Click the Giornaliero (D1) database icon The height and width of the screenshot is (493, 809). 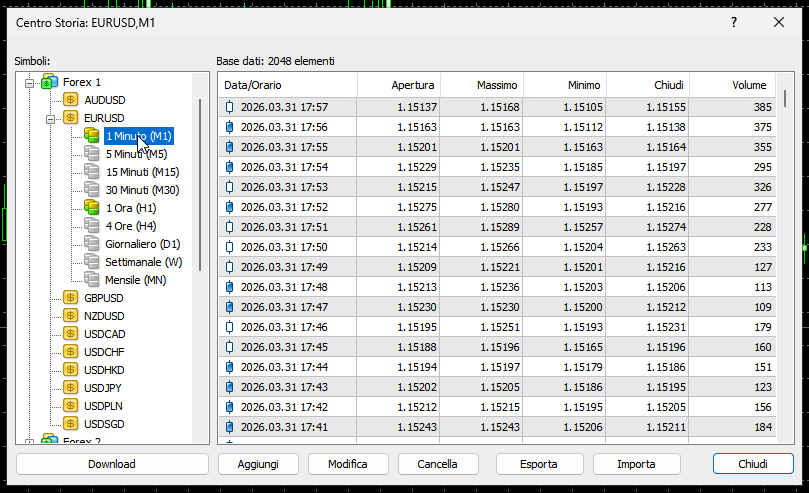tap(91, 244)
